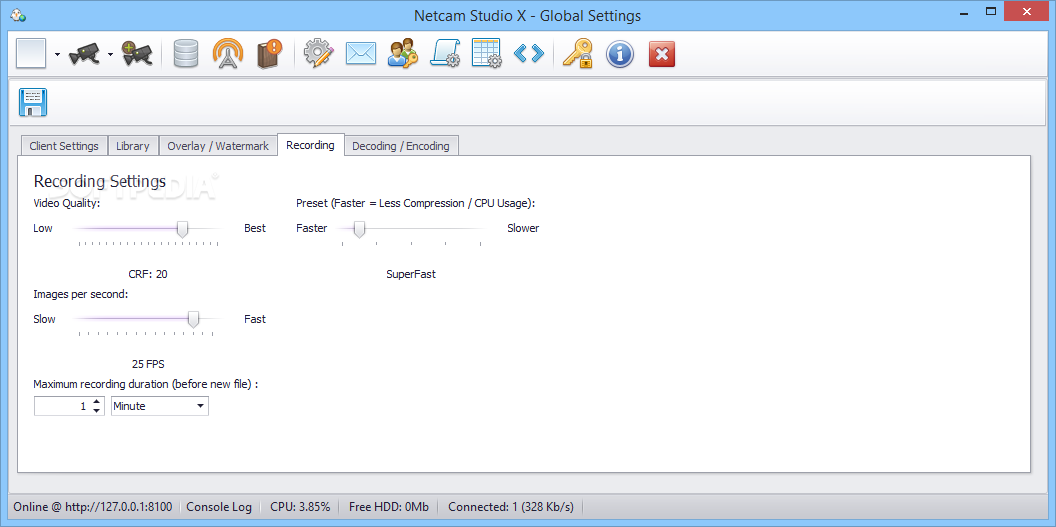Close the Global Settings window
Image resolution: width=1056 pixels, height=527 pixels.
(x=1027, y=11)
